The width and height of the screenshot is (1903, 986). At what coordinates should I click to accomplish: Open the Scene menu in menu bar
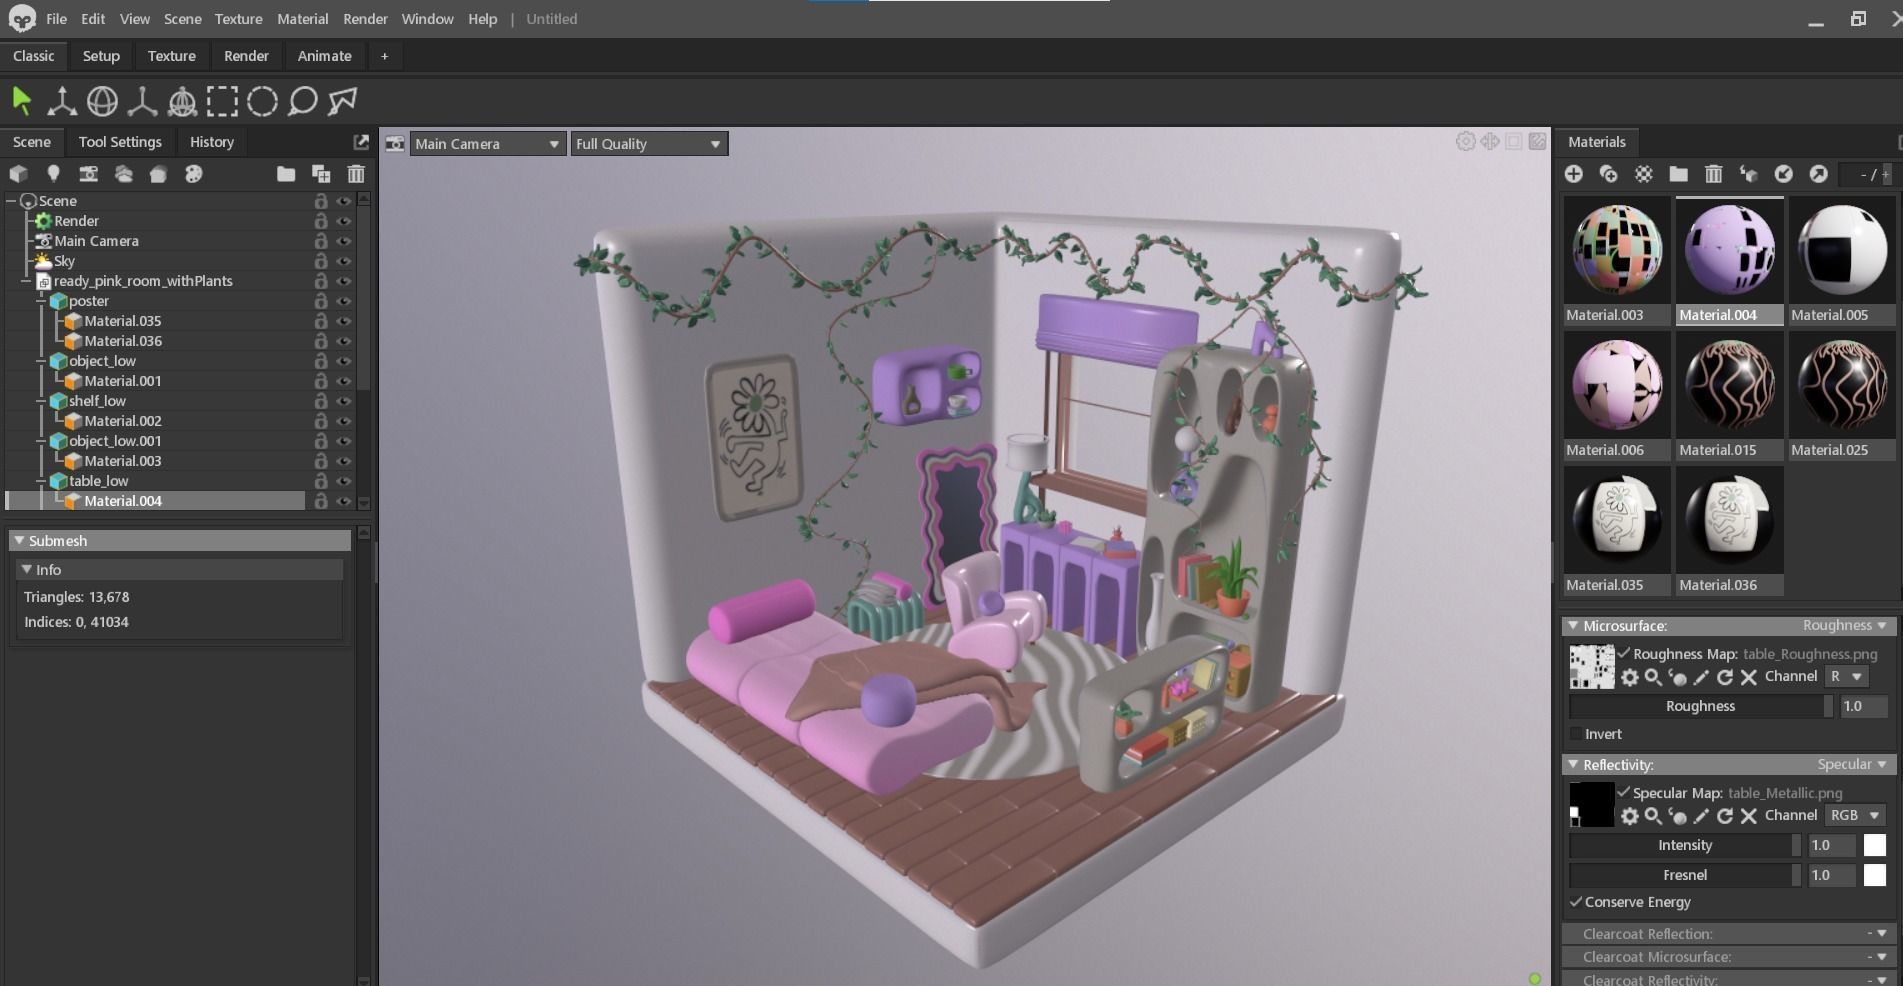[182, 19]
